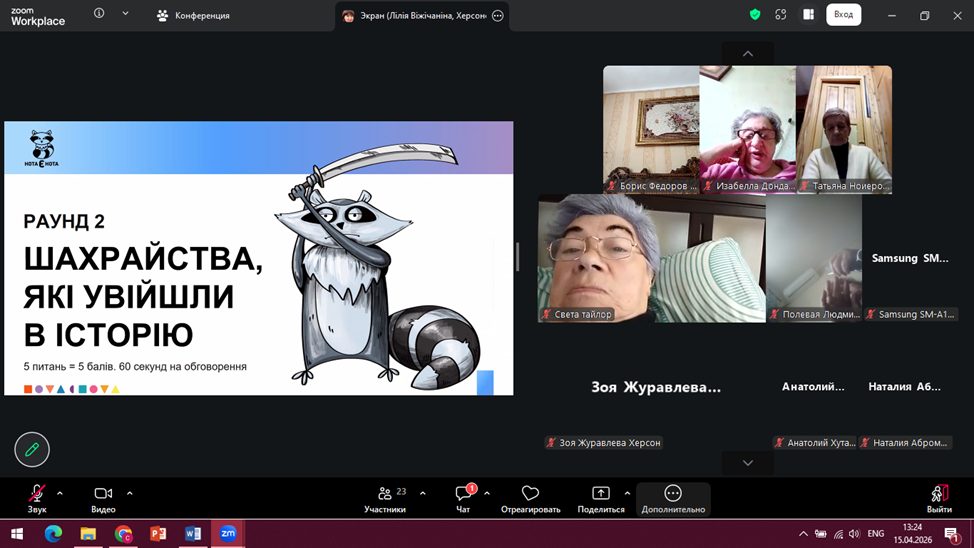Expand audio options arrow next to Звук
This screenshot has width=974, height=548.
[60, 493]
